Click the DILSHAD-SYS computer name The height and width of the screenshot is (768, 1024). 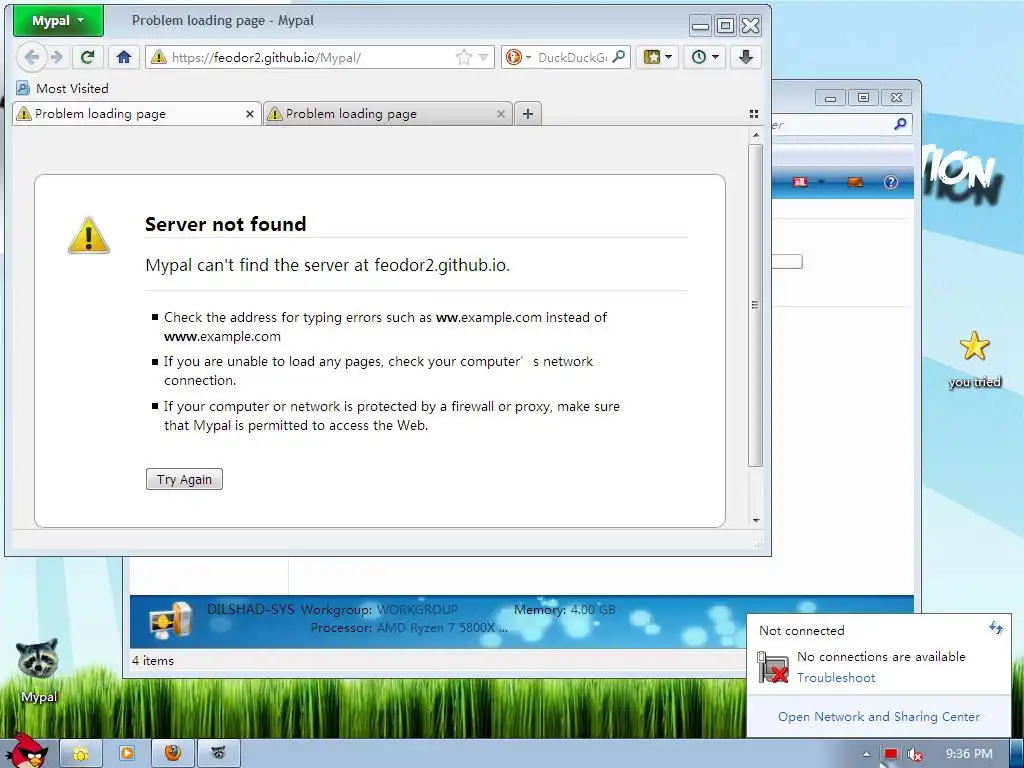coord(251,609)
